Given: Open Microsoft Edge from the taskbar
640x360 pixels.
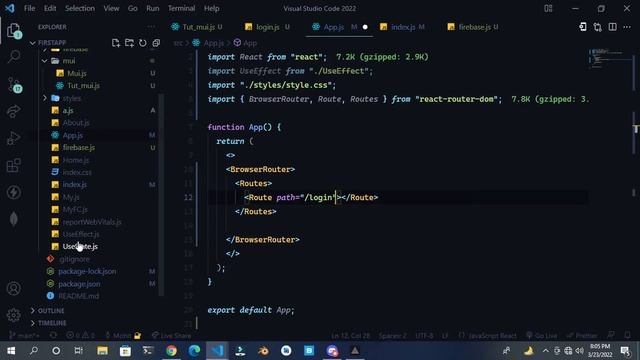Looking at the screenshot, I should (194, 351).
